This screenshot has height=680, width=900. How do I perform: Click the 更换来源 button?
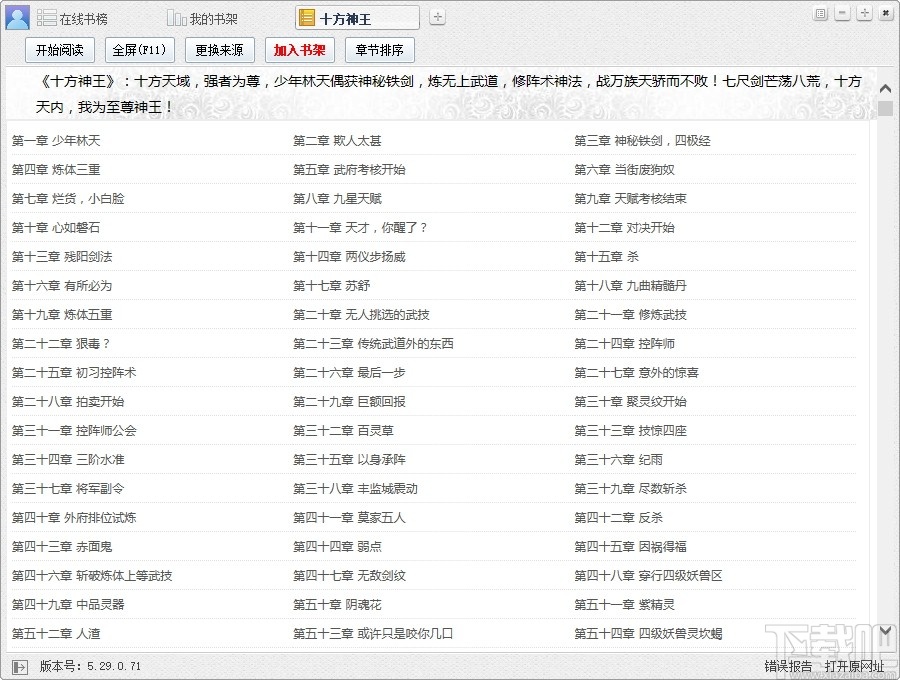coord(219,50)
